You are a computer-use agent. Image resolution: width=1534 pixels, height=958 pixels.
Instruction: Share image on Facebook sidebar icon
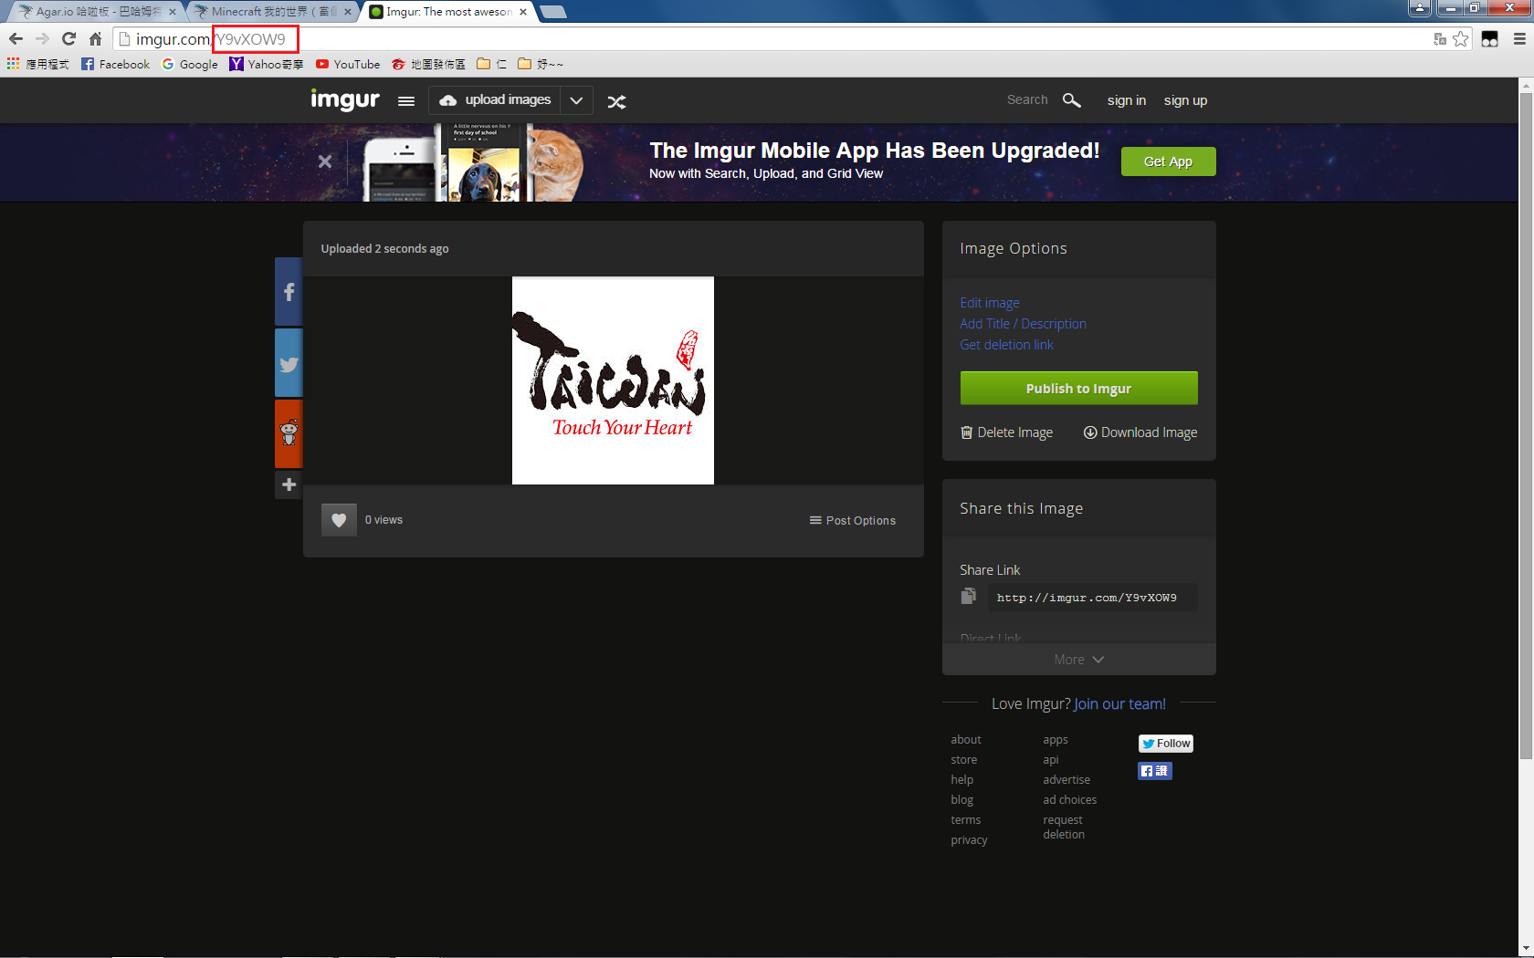pyautogui.click(x=289, y=292)
